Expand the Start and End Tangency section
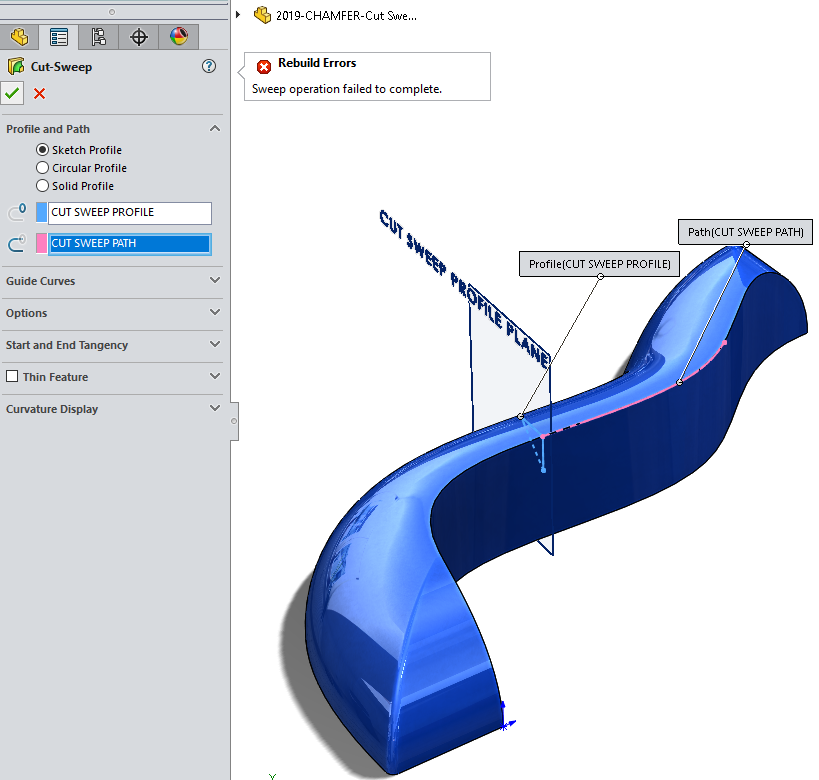Image resolution: width=819 pixels, height=780 pixels. [x=215, y=344]
